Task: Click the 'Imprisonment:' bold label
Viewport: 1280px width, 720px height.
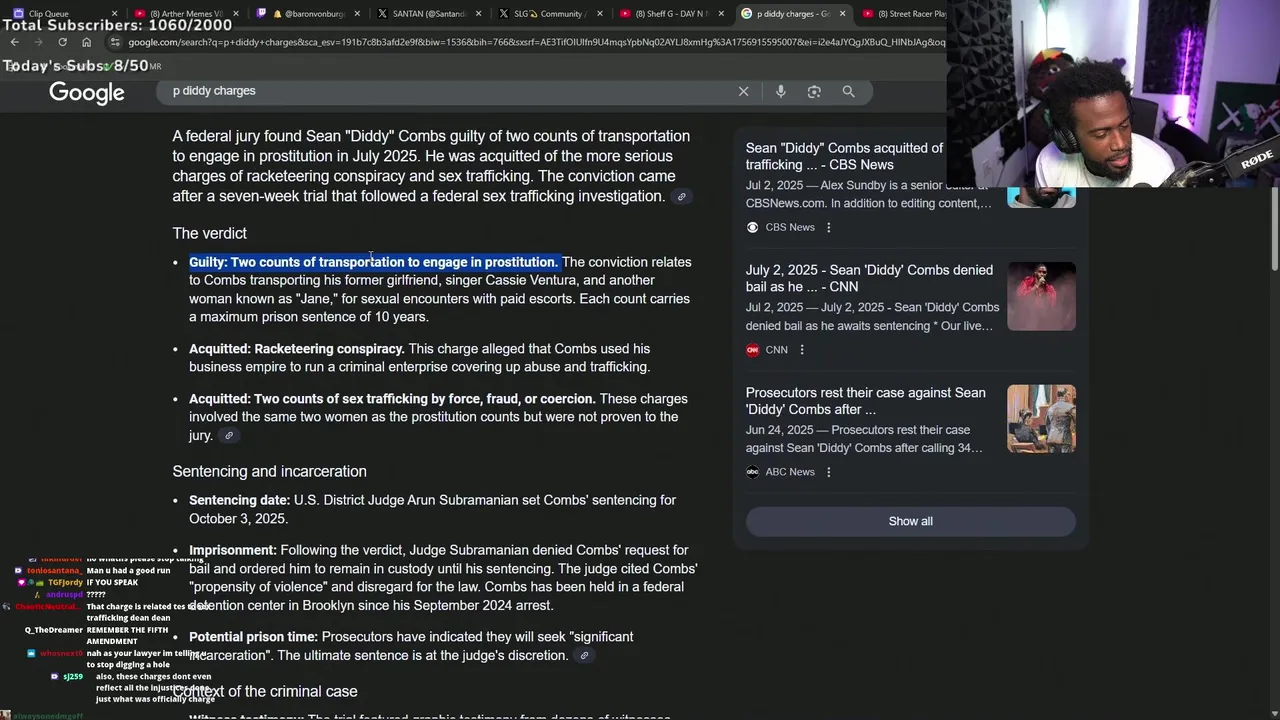Action: tap(233, 550)
